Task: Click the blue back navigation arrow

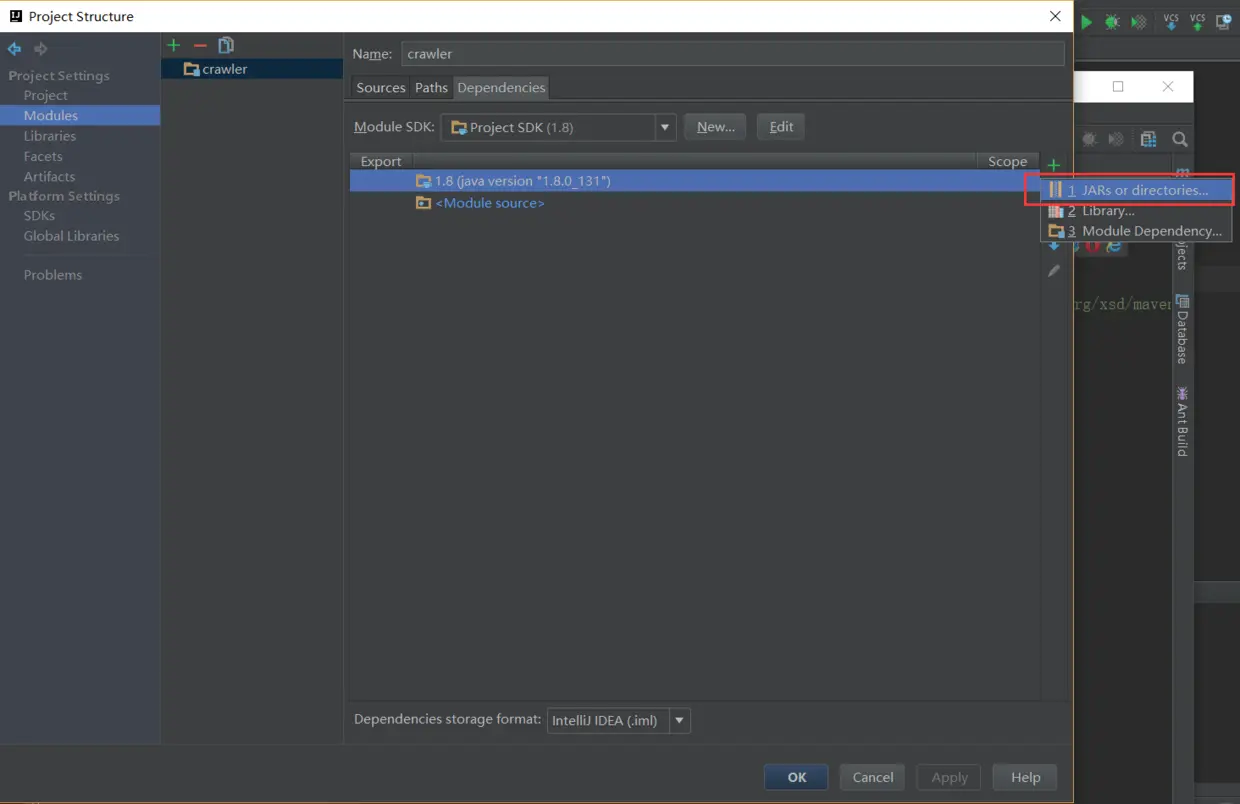Action: tap(14, 49)
